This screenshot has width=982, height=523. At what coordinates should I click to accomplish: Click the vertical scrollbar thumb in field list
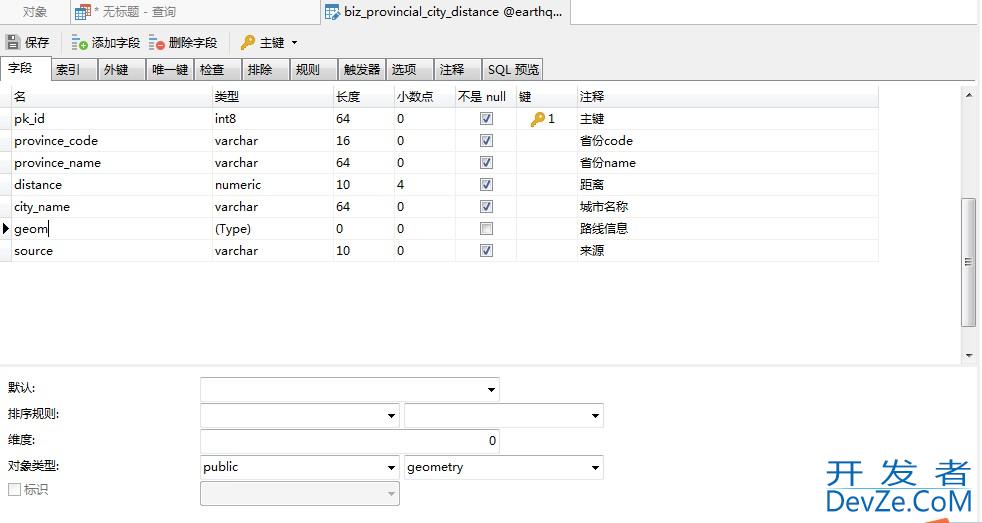pyautogui.click(x=967, y=260)
